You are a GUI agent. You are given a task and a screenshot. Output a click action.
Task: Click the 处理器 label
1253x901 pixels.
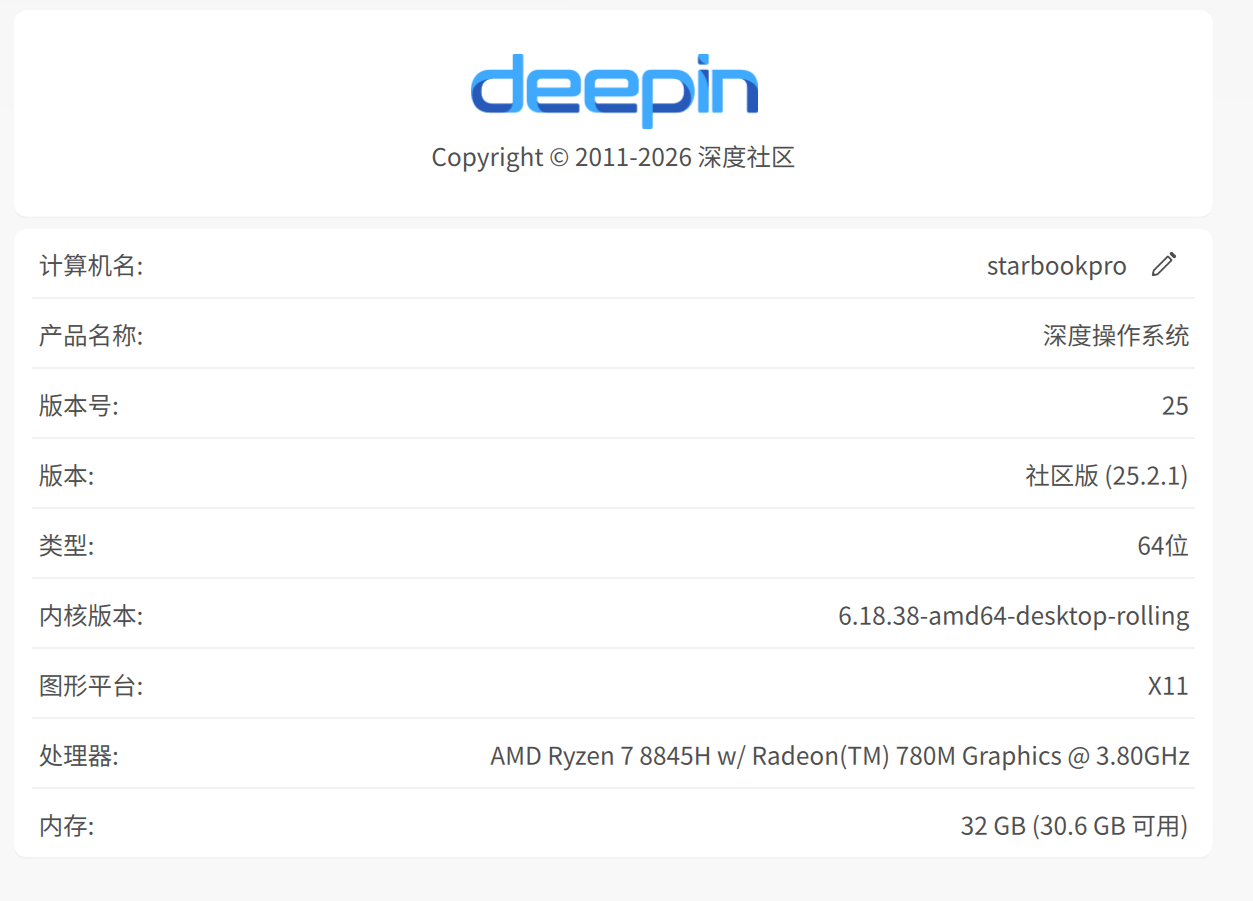tap(79, 756)
